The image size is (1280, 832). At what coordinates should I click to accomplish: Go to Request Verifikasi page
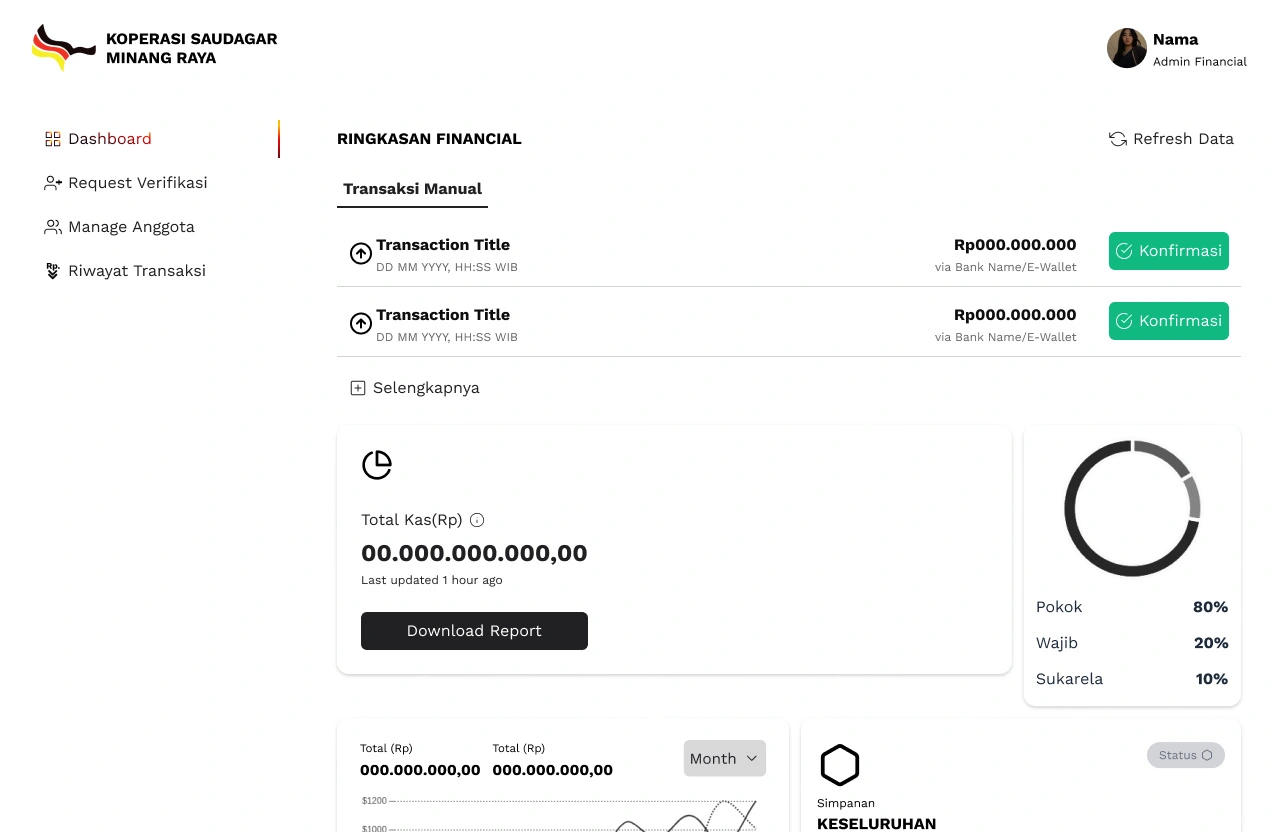tap(138, 183)
